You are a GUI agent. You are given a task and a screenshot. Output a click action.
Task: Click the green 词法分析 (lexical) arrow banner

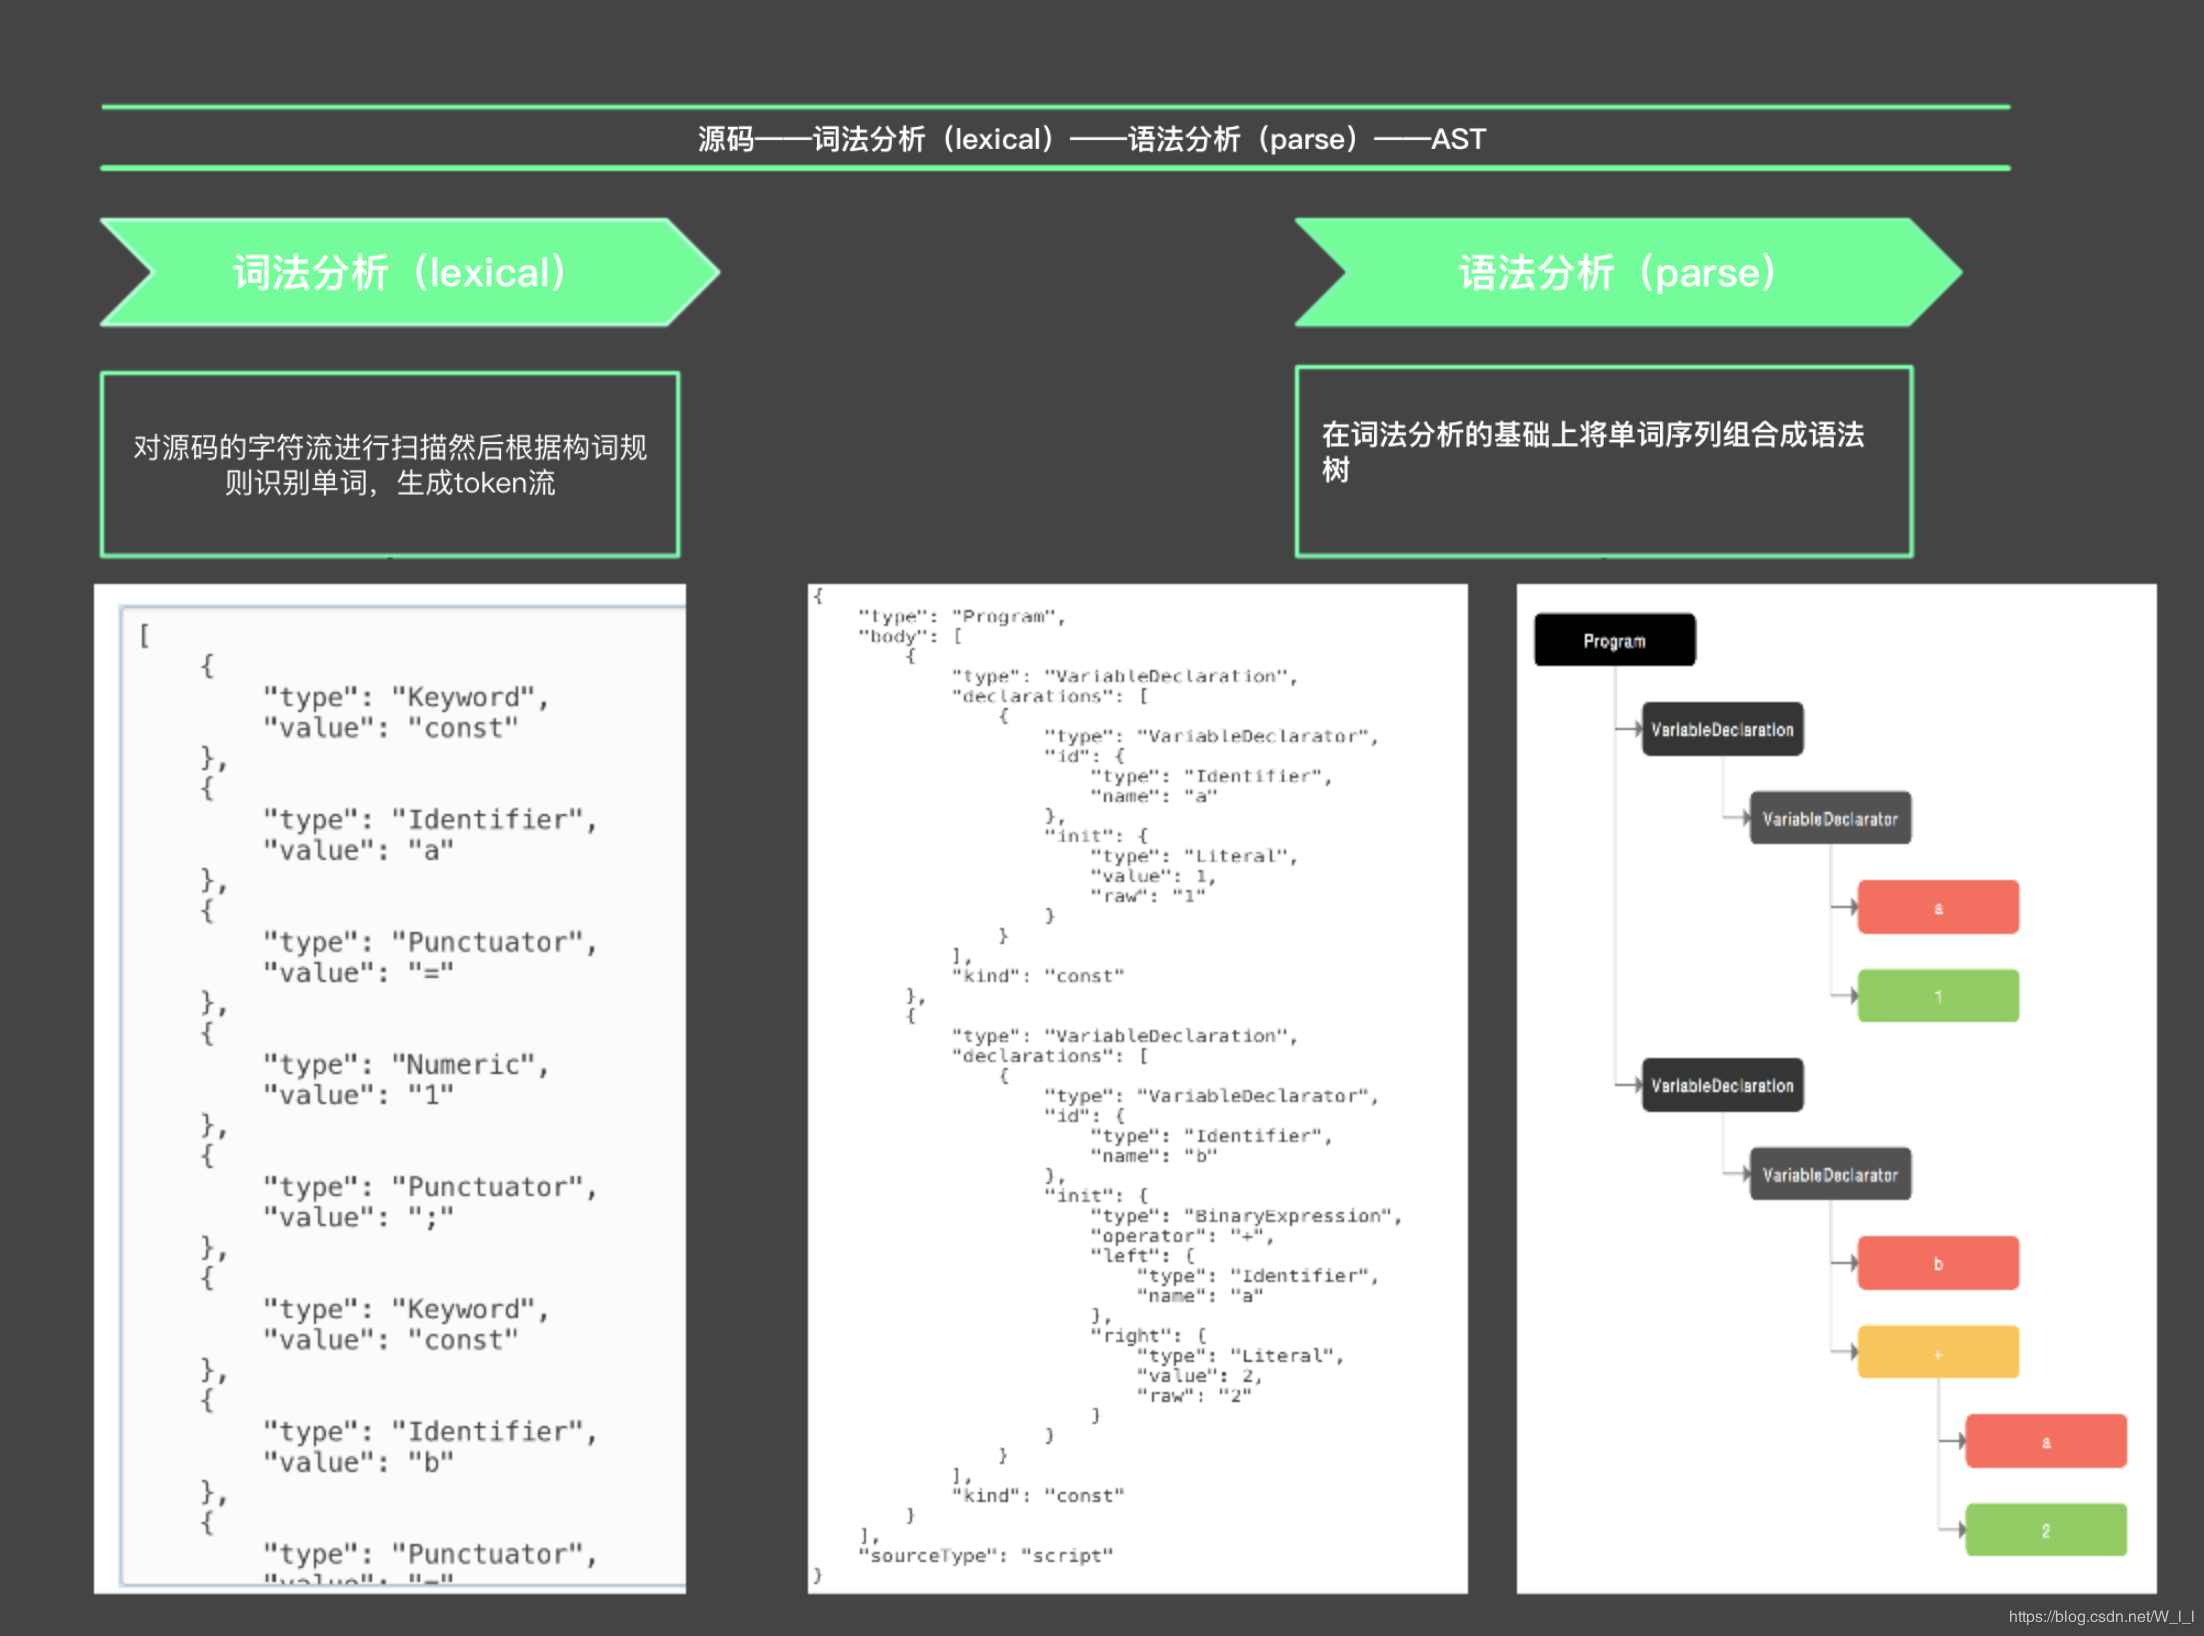pos(400,272)
